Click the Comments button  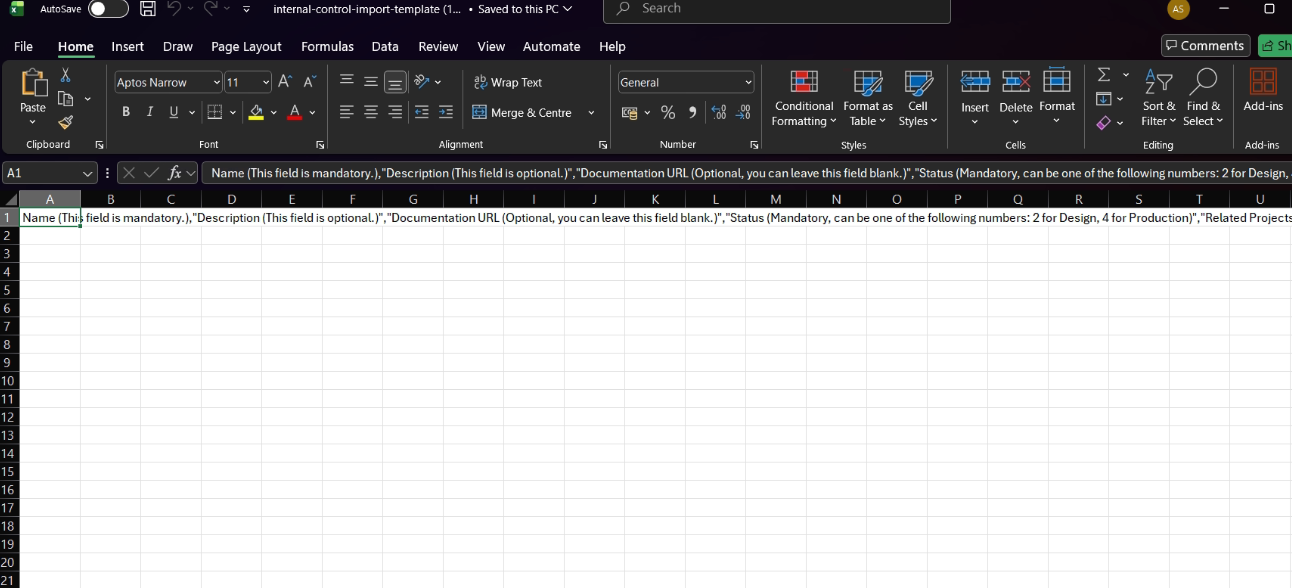[x=1204, y=46]
